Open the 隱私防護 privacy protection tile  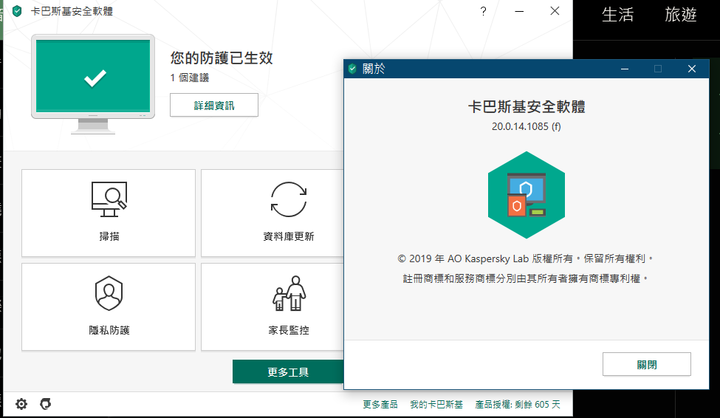tap(108, 307)
